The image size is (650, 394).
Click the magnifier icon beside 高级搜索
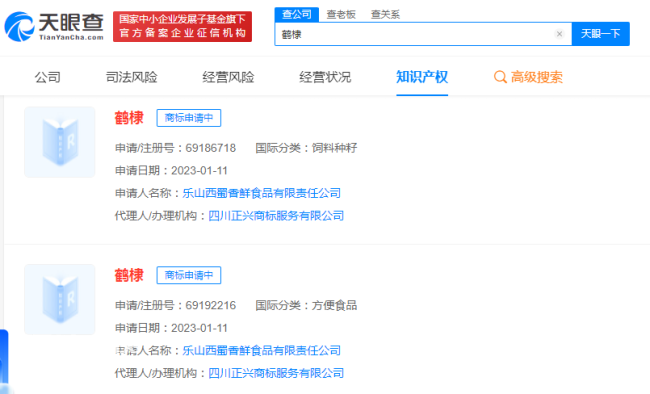pyautogui.click(x=500, y=77)
